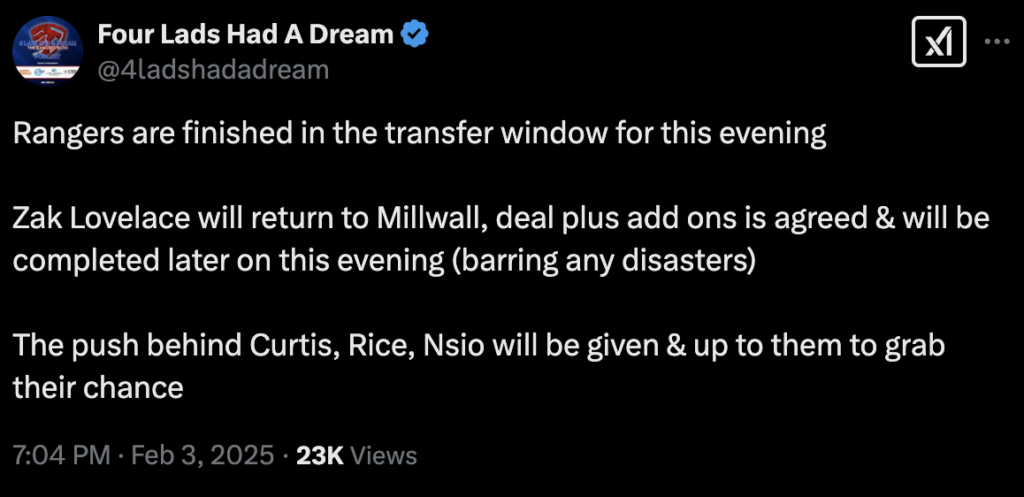The image size is (1024, 497).
Task: Open the @4ladshadadream handle link
Action: pos(213,70)
